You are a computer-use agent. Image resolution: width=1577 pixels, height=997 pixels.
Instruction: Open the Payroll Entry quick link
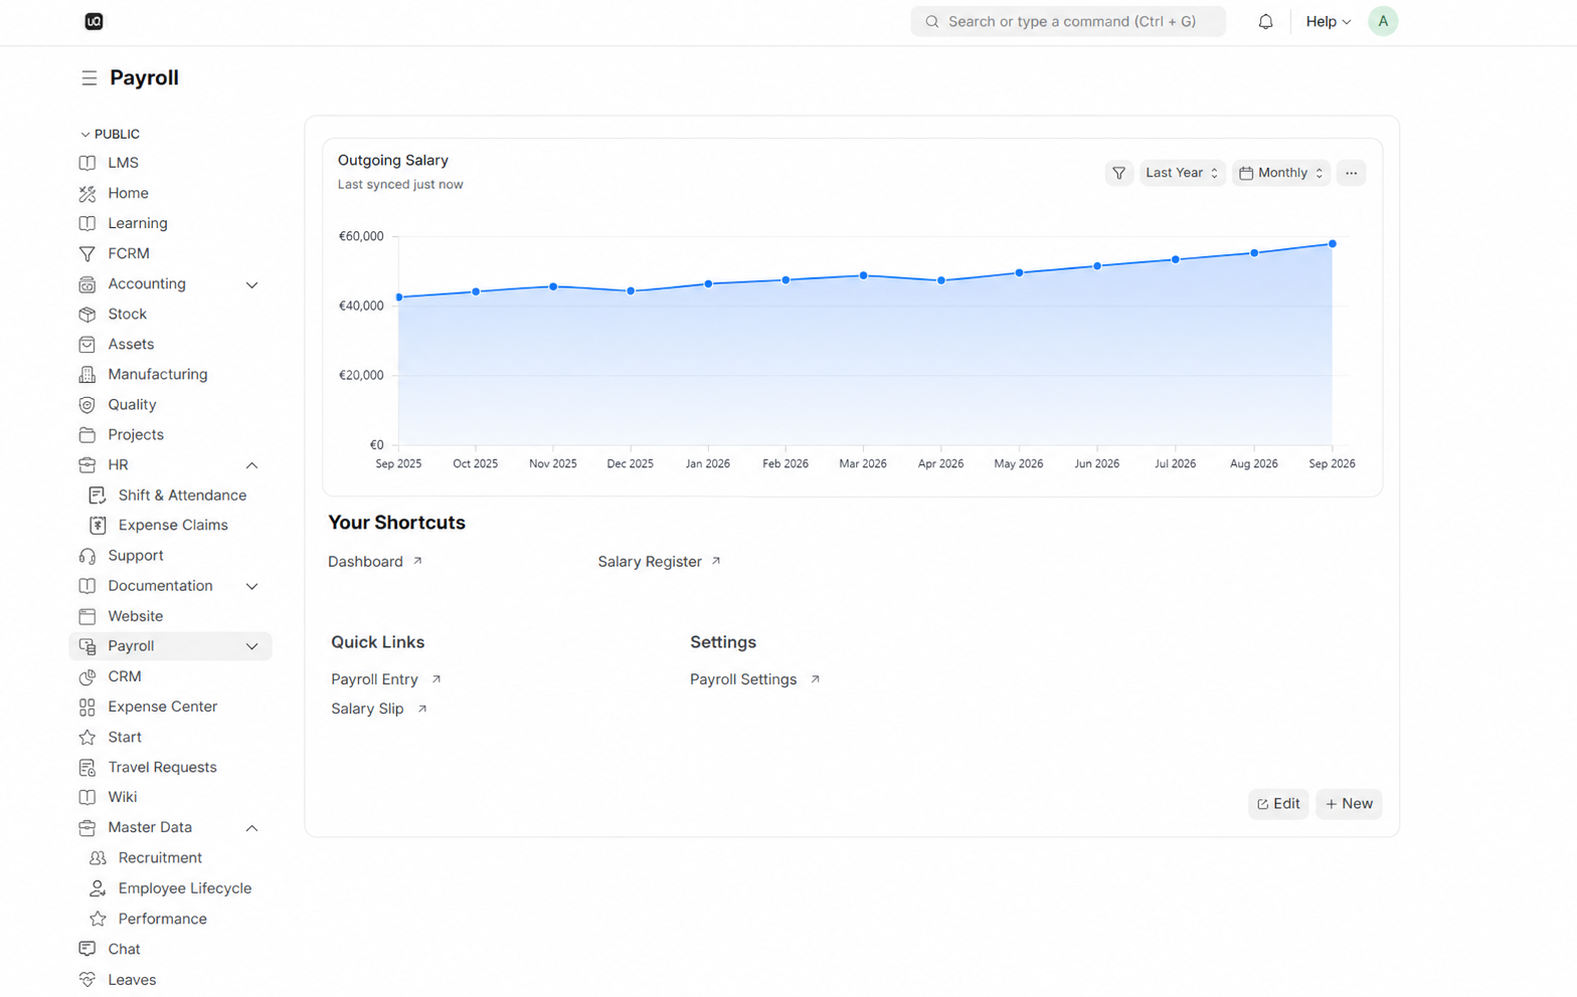386,679
